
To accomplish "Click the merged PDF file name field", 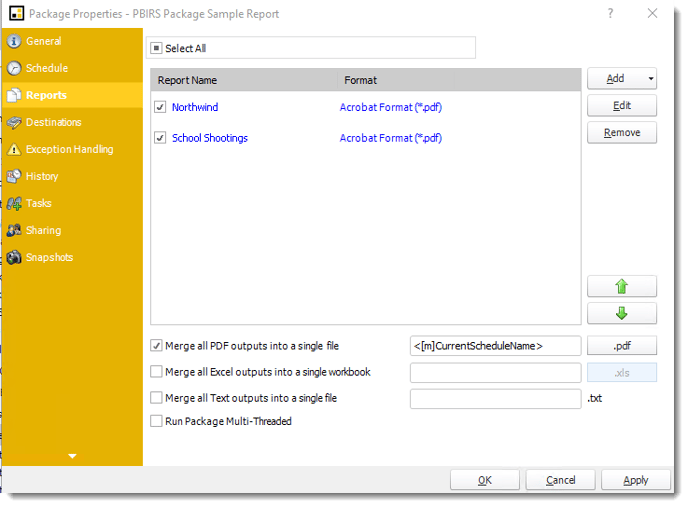I will click(495, 346).
